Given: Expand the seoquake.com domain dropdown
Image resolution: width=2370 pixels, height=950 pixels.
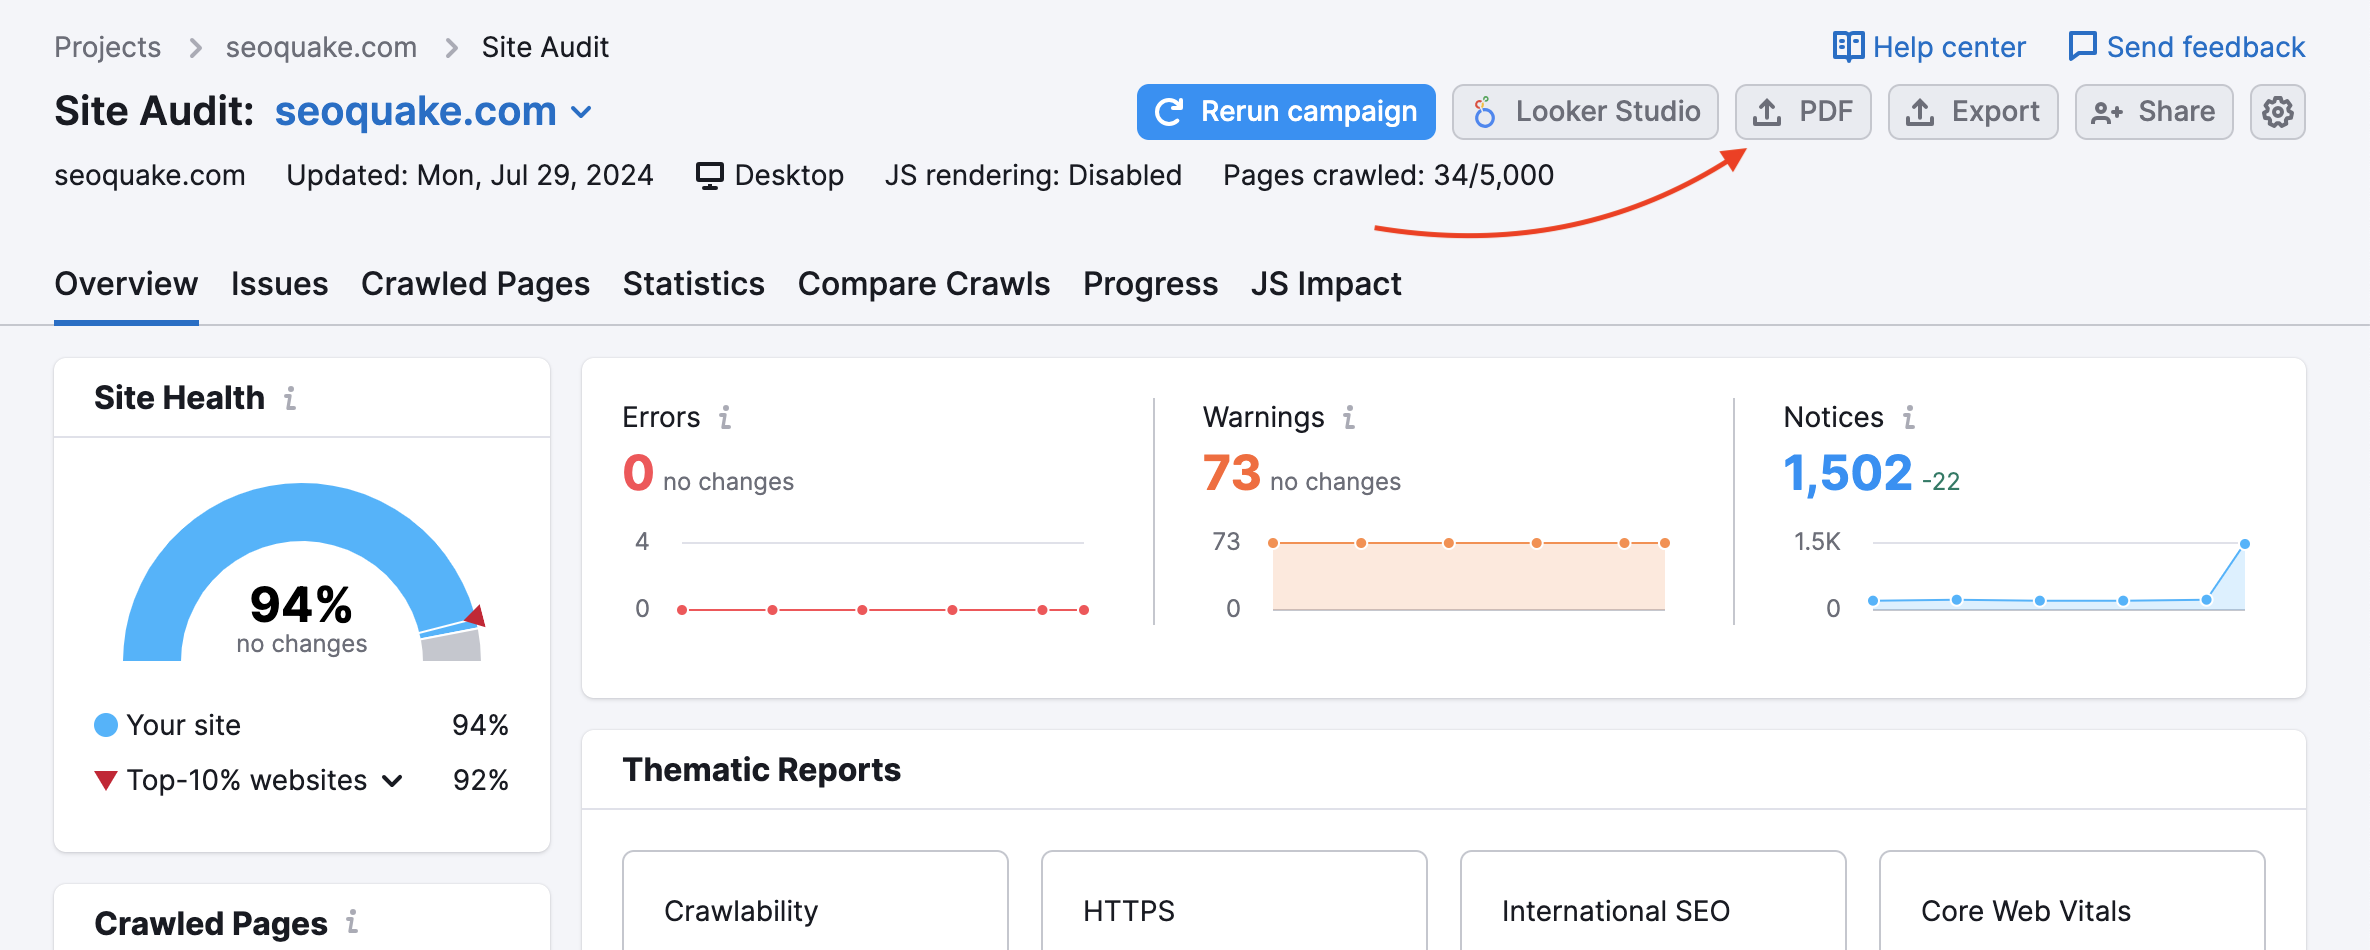Looking at the screenshot, I should tap(581, 112).
